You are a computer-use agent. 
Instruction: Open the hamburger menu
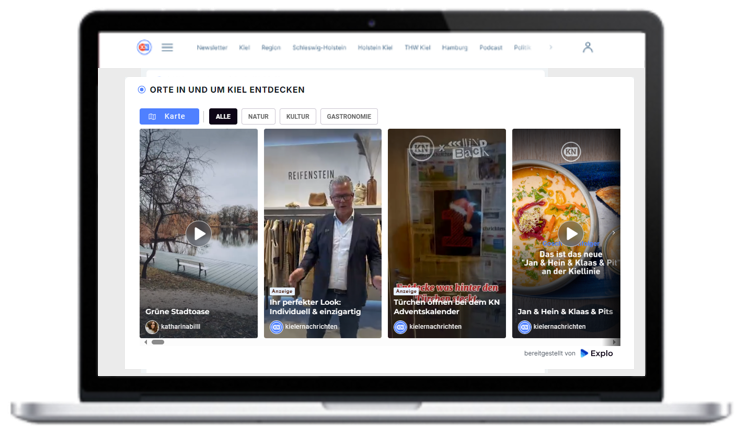click(x=167, y=47)
